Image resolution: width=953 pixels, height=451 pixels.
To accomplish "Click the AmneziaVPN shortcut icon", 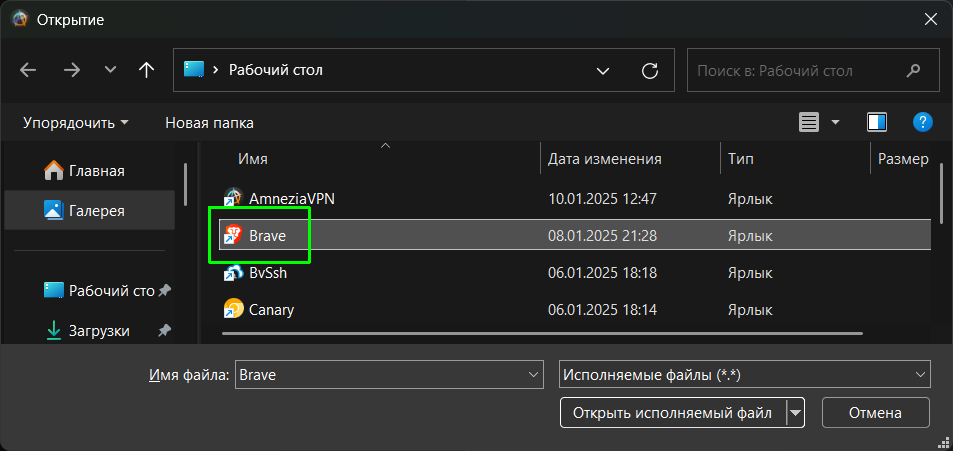I will point(233,198).
